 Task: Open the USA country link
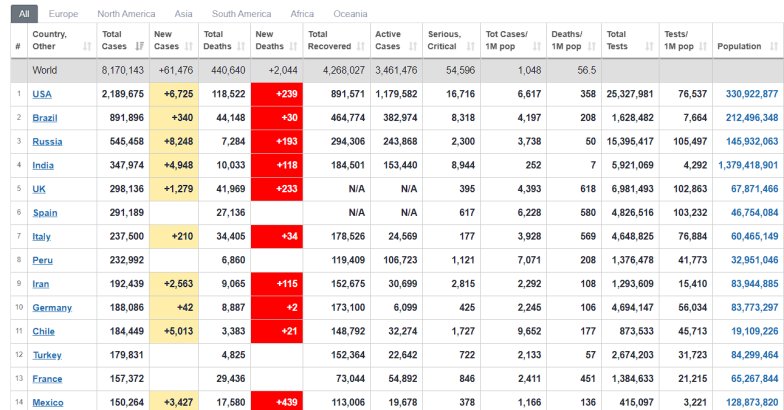[42, 94]
